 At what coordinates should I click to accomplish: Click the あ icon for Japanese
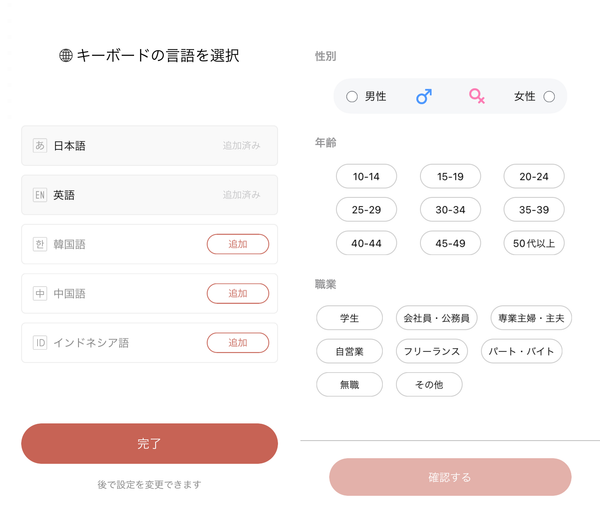coord(40,145)
